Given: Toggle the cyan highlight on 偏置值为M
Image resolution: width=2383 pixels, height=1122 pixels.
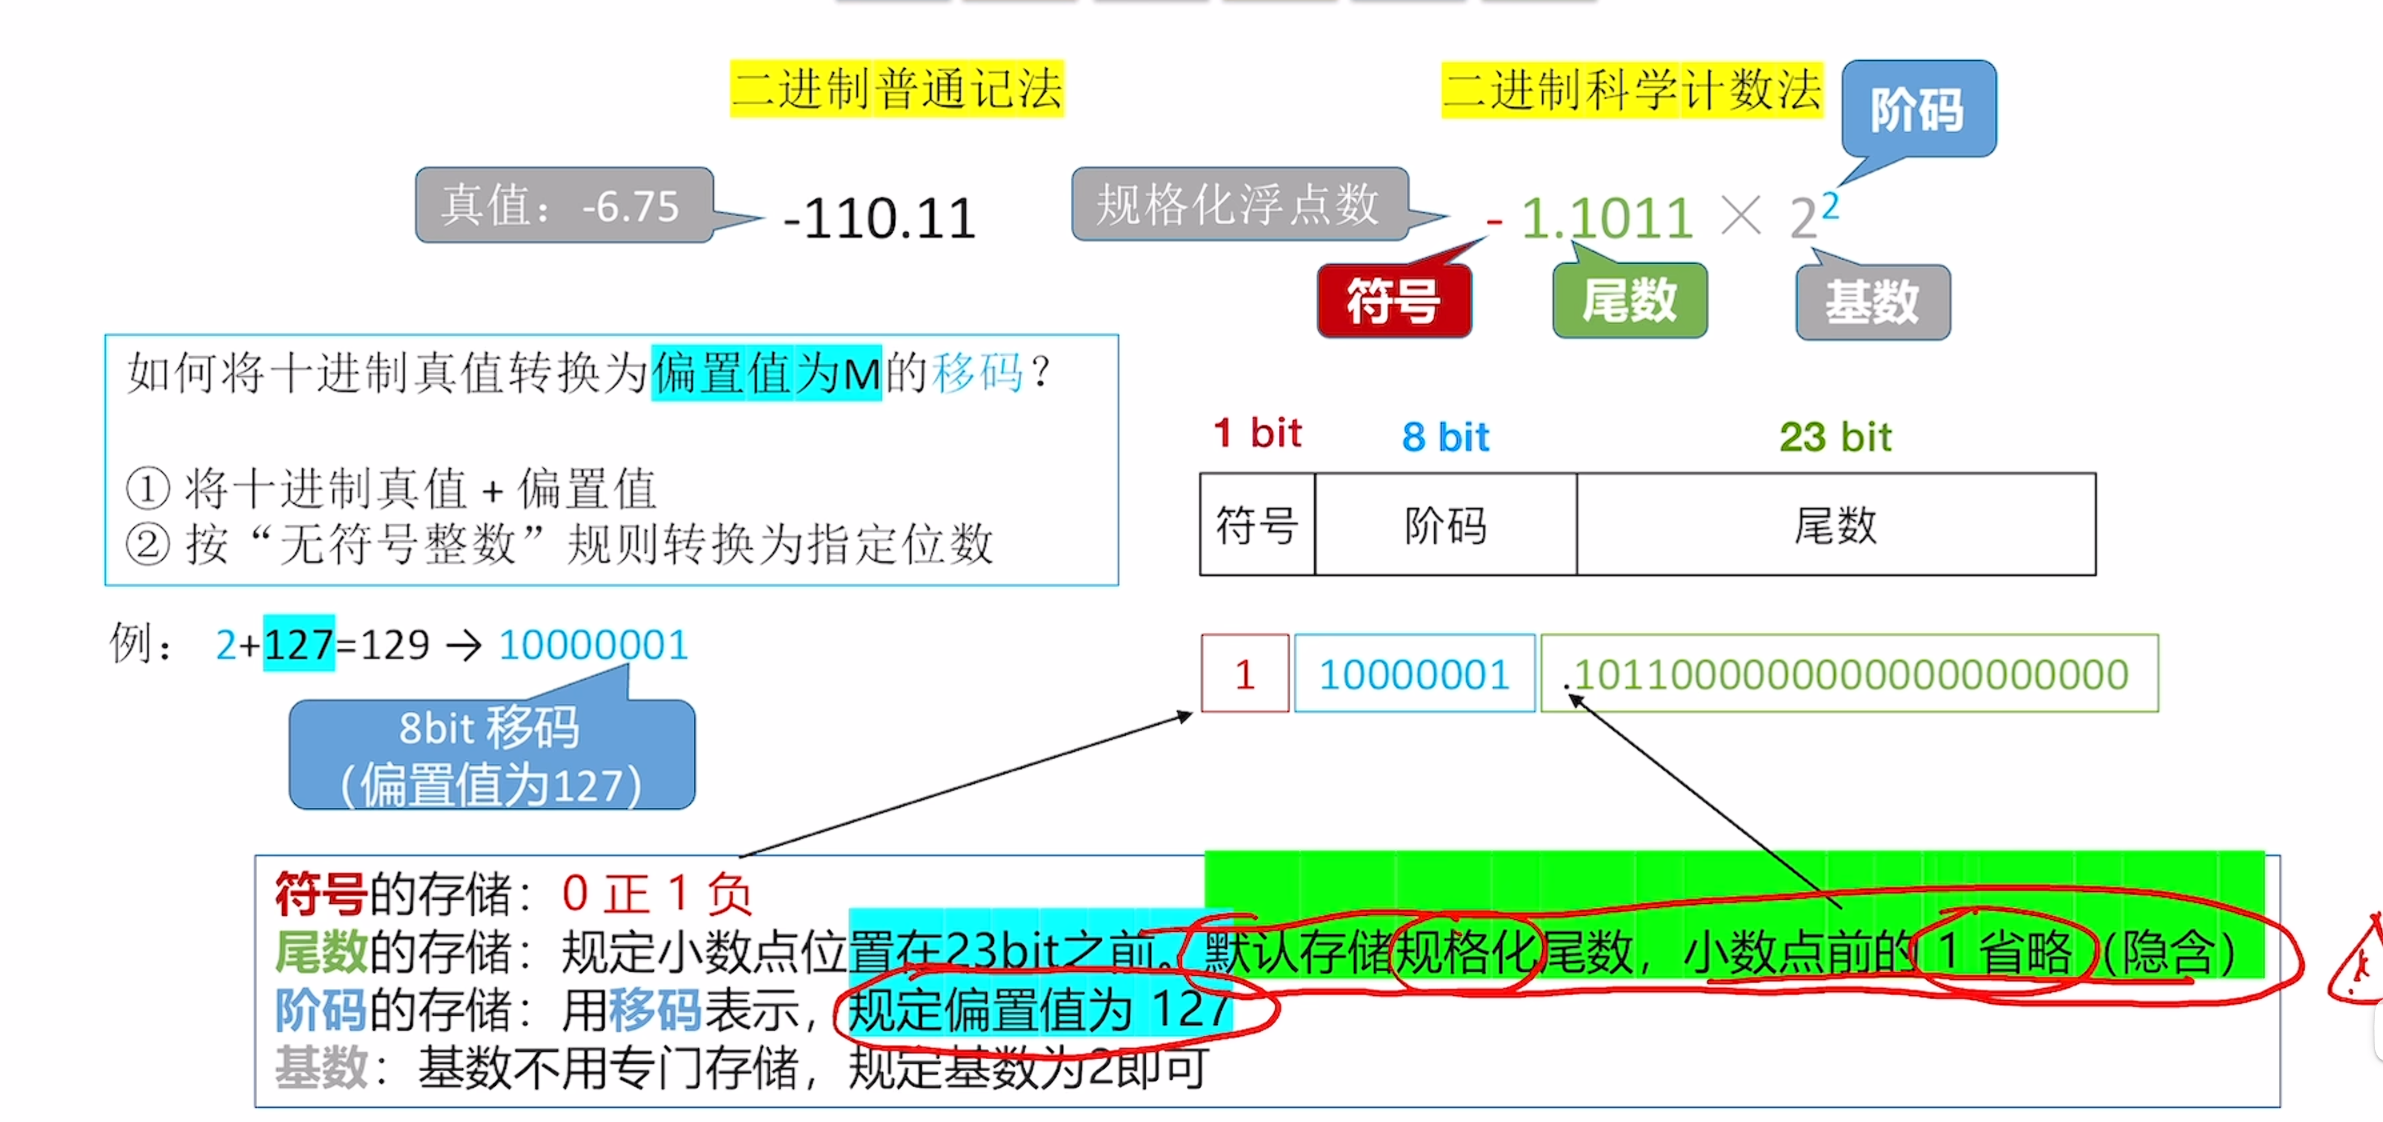Looking at the screenshot, I should click(x=768, y=372).
